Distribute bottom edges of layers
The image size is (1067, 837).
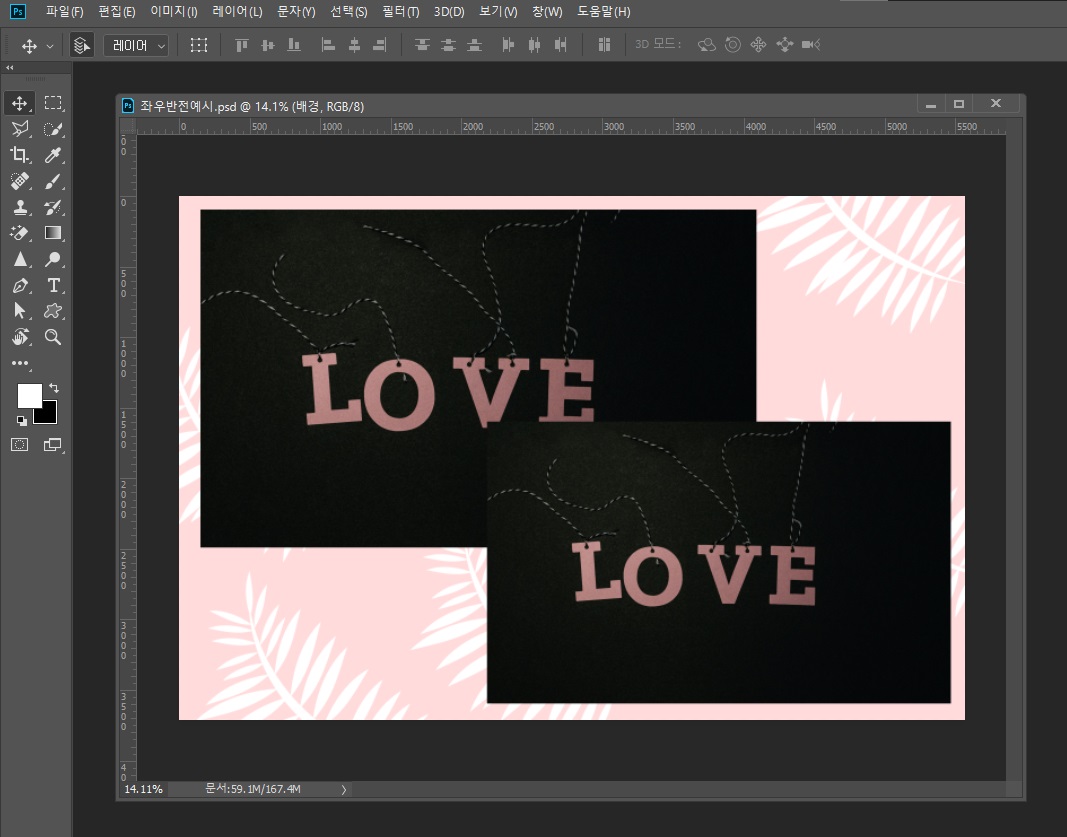[474, 45]
